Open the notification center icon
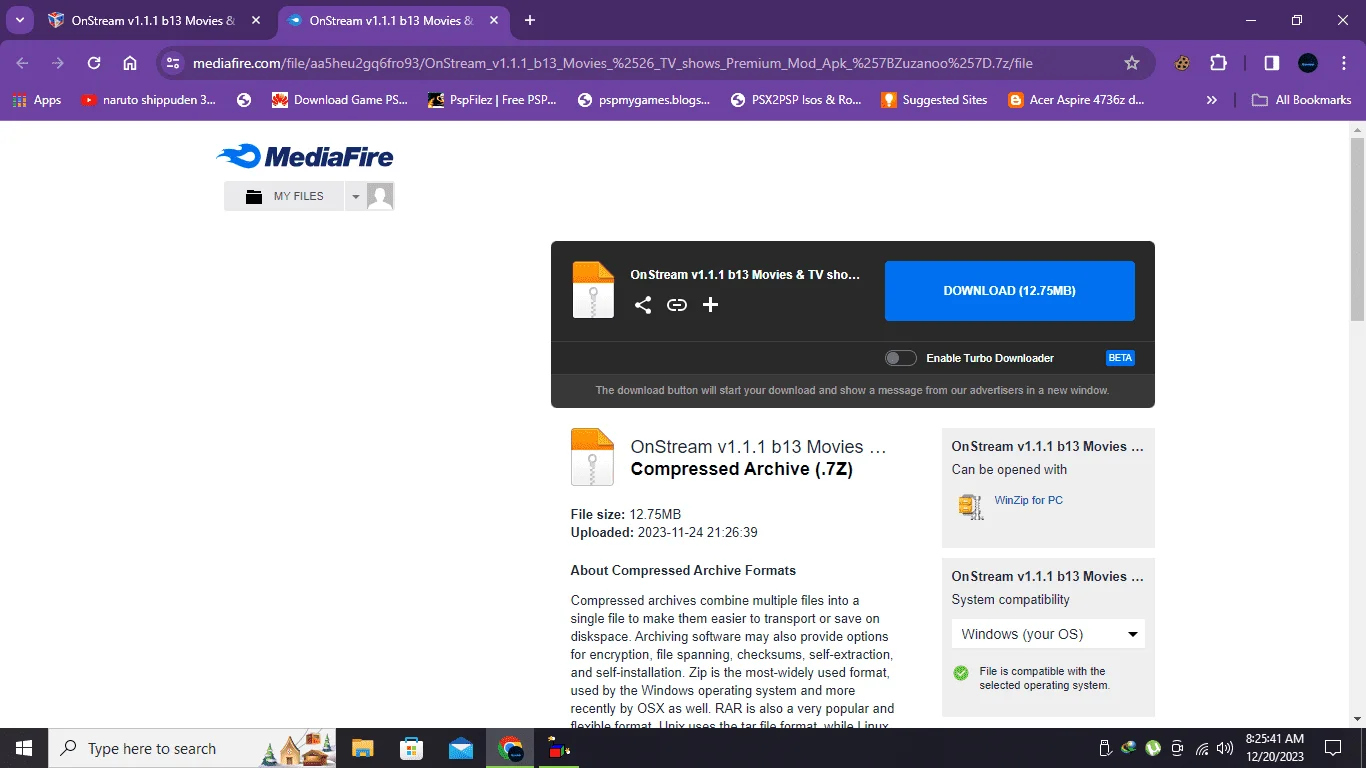 (1332, 748)
